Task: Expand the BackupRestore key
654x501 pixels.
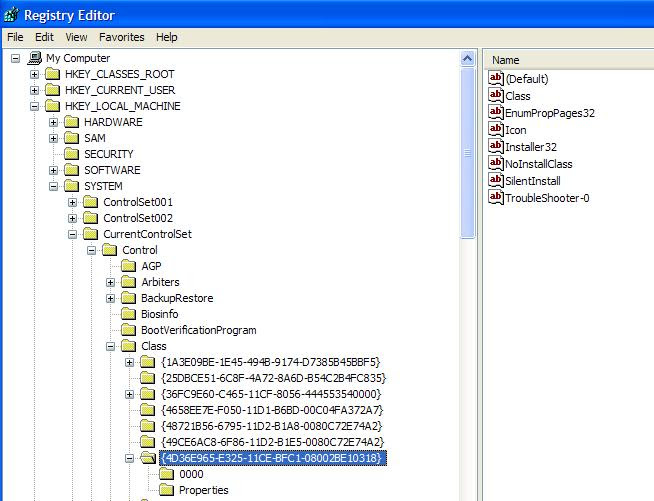Action: 111,299
